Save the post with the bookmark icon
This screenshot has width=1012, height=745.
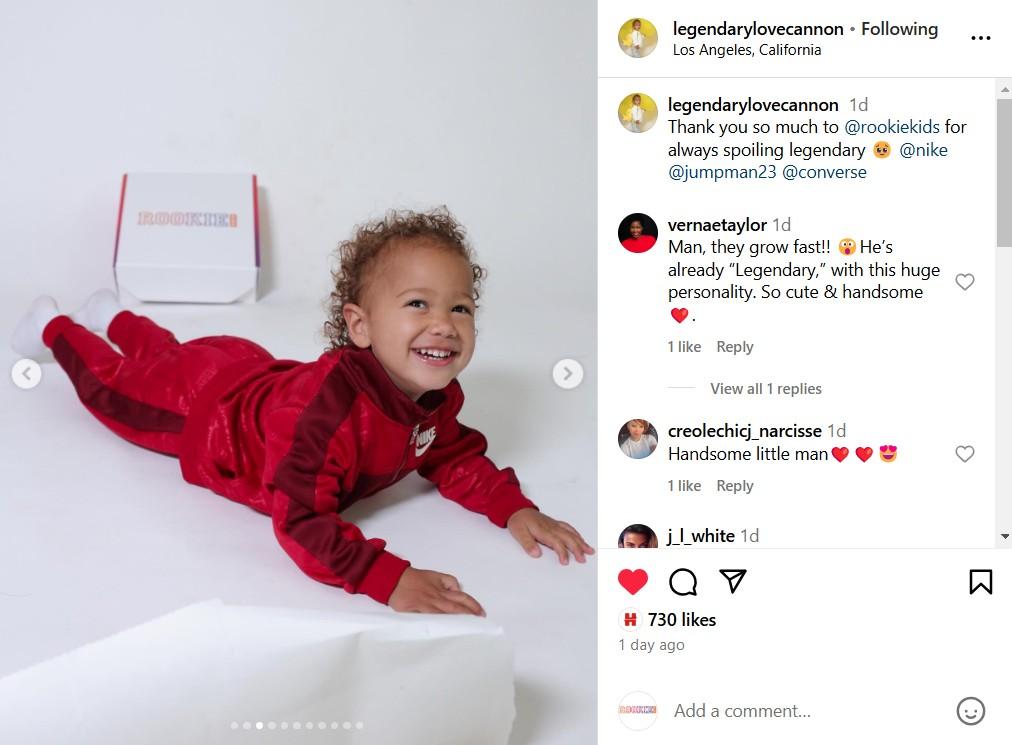[980, 582]
